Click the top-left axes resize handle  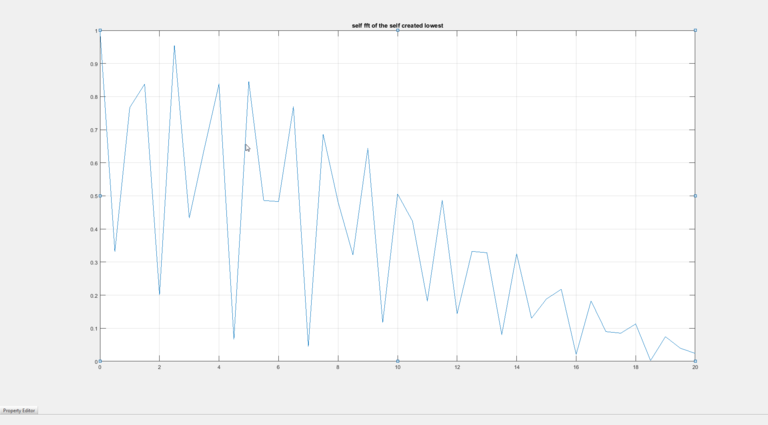(x=100, y=31)
